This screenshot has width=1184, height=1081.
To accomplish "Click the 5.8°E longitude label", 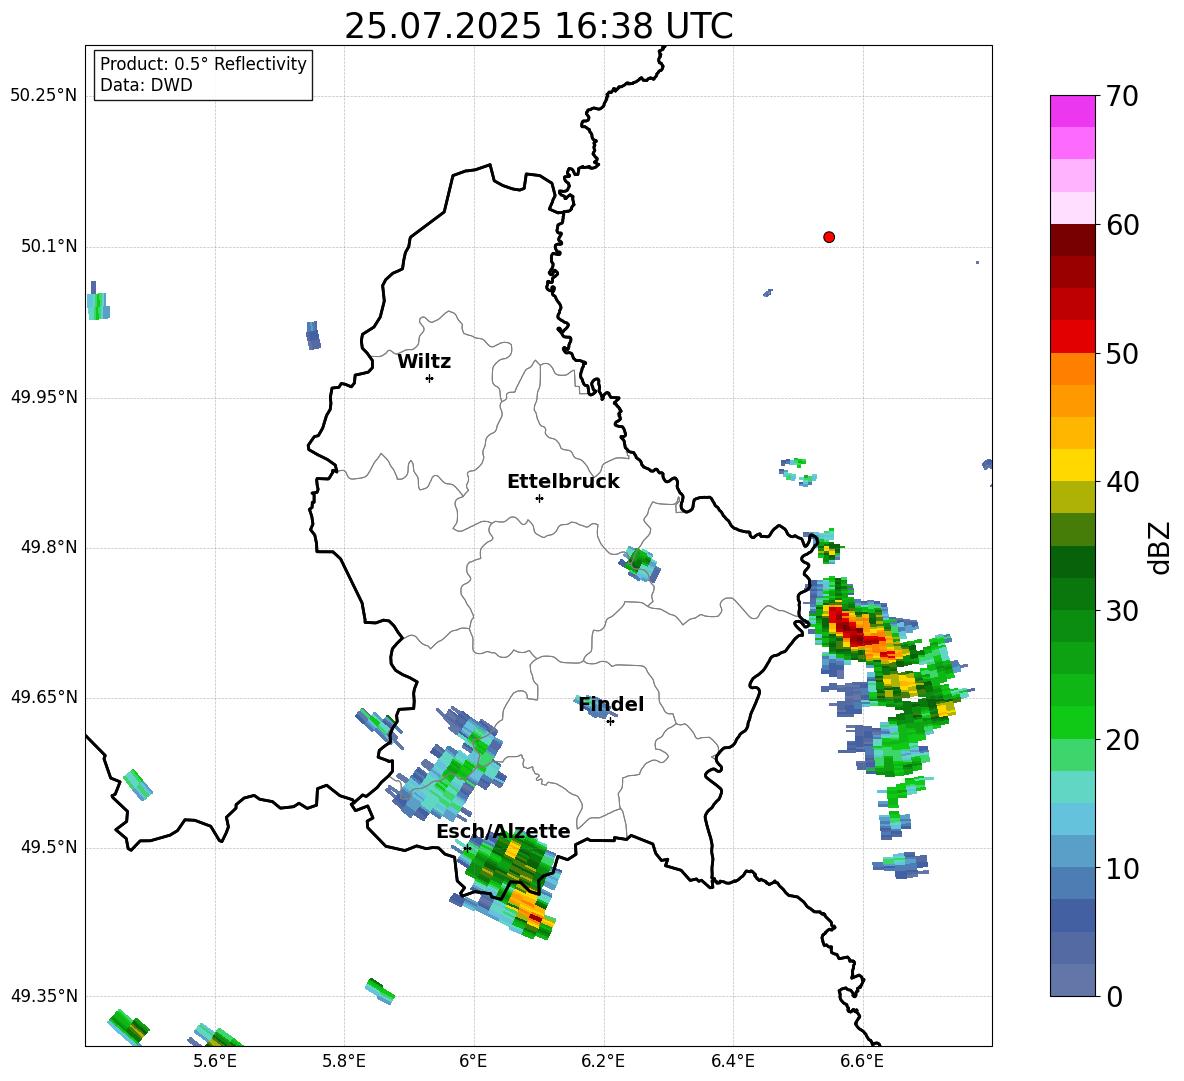I will pos(344,1061).
